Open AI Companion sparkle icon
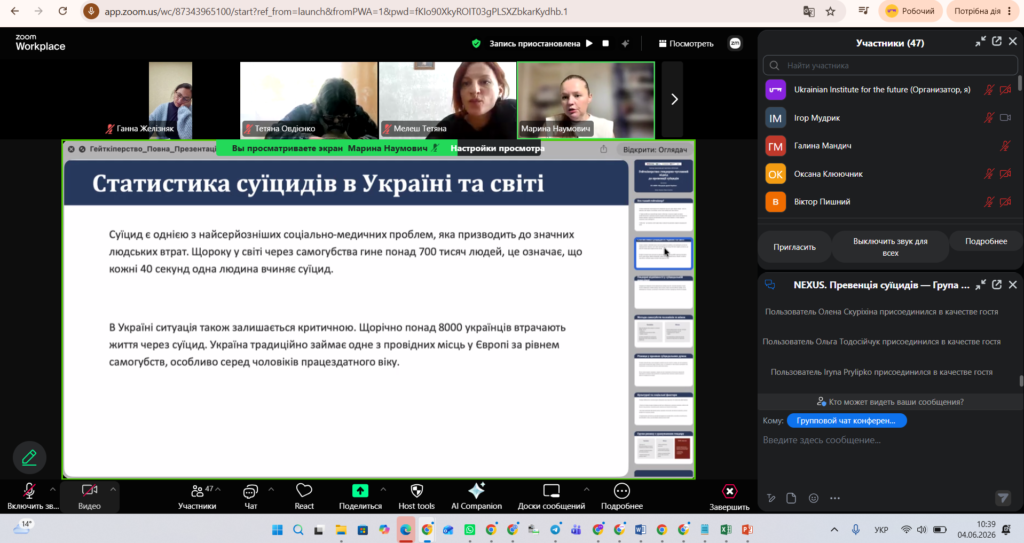This screenshot has height=543, width=1024. pos(476,491)
